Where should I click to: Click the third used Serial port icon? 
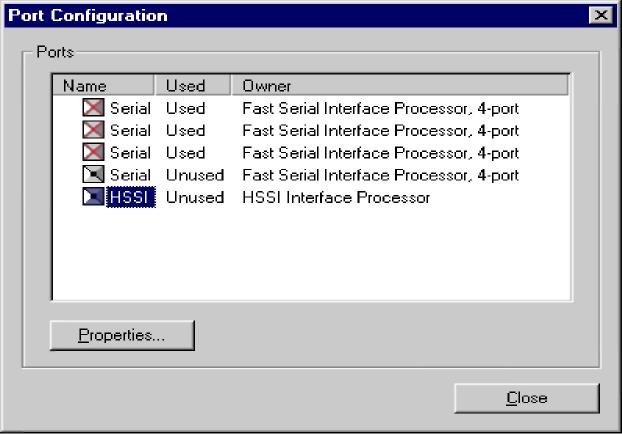click(93, 152)
